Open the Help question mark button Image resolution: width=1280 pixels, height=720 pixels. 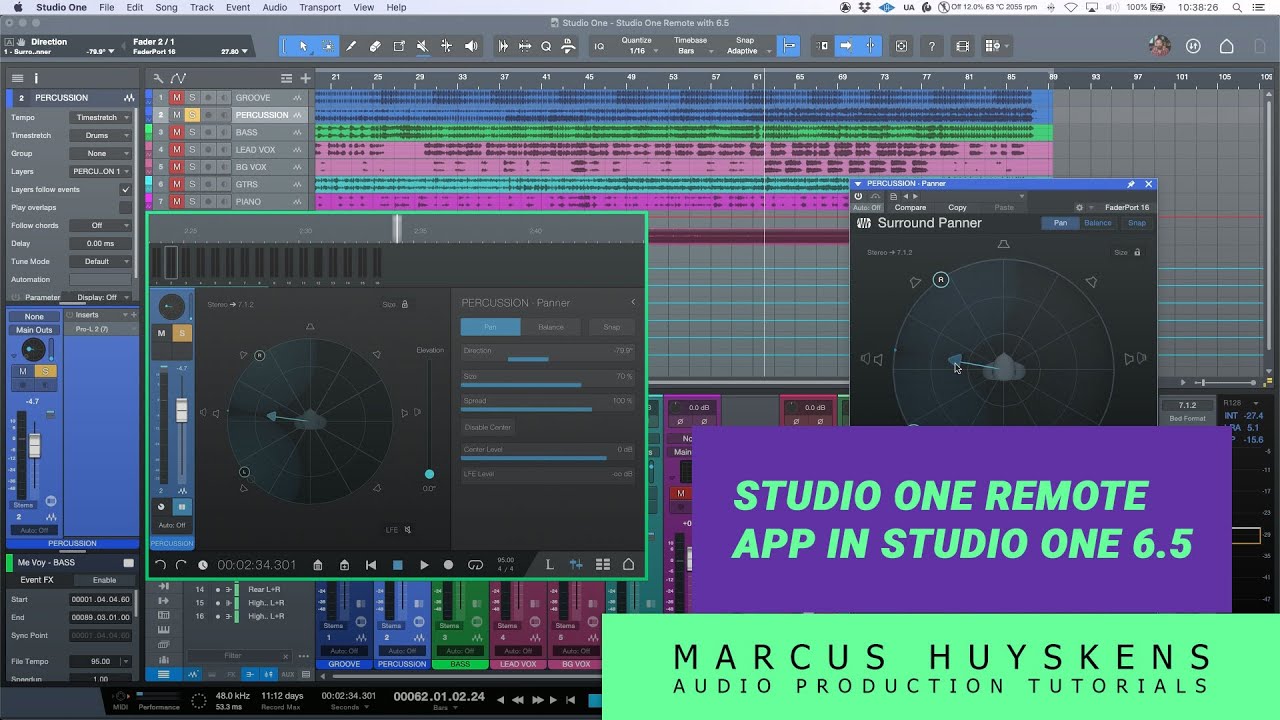(932, 46)
